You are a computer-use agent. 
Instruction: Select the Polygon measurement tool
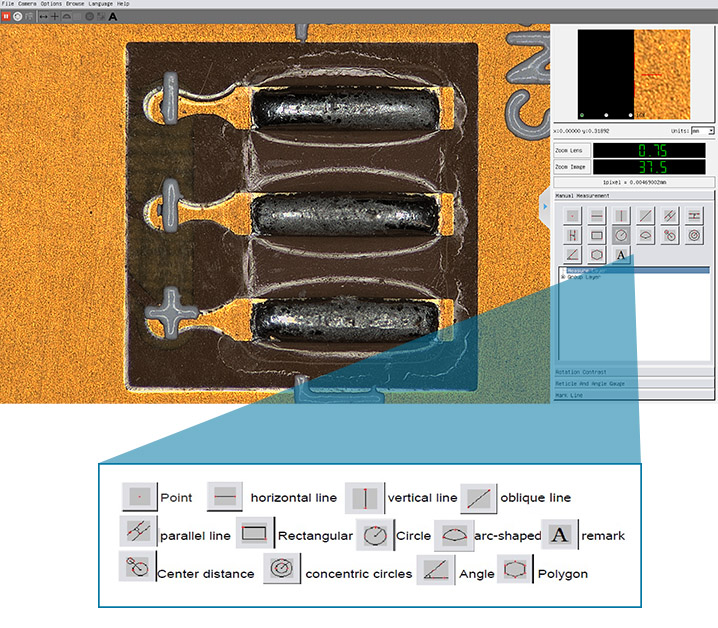[596, 255]
